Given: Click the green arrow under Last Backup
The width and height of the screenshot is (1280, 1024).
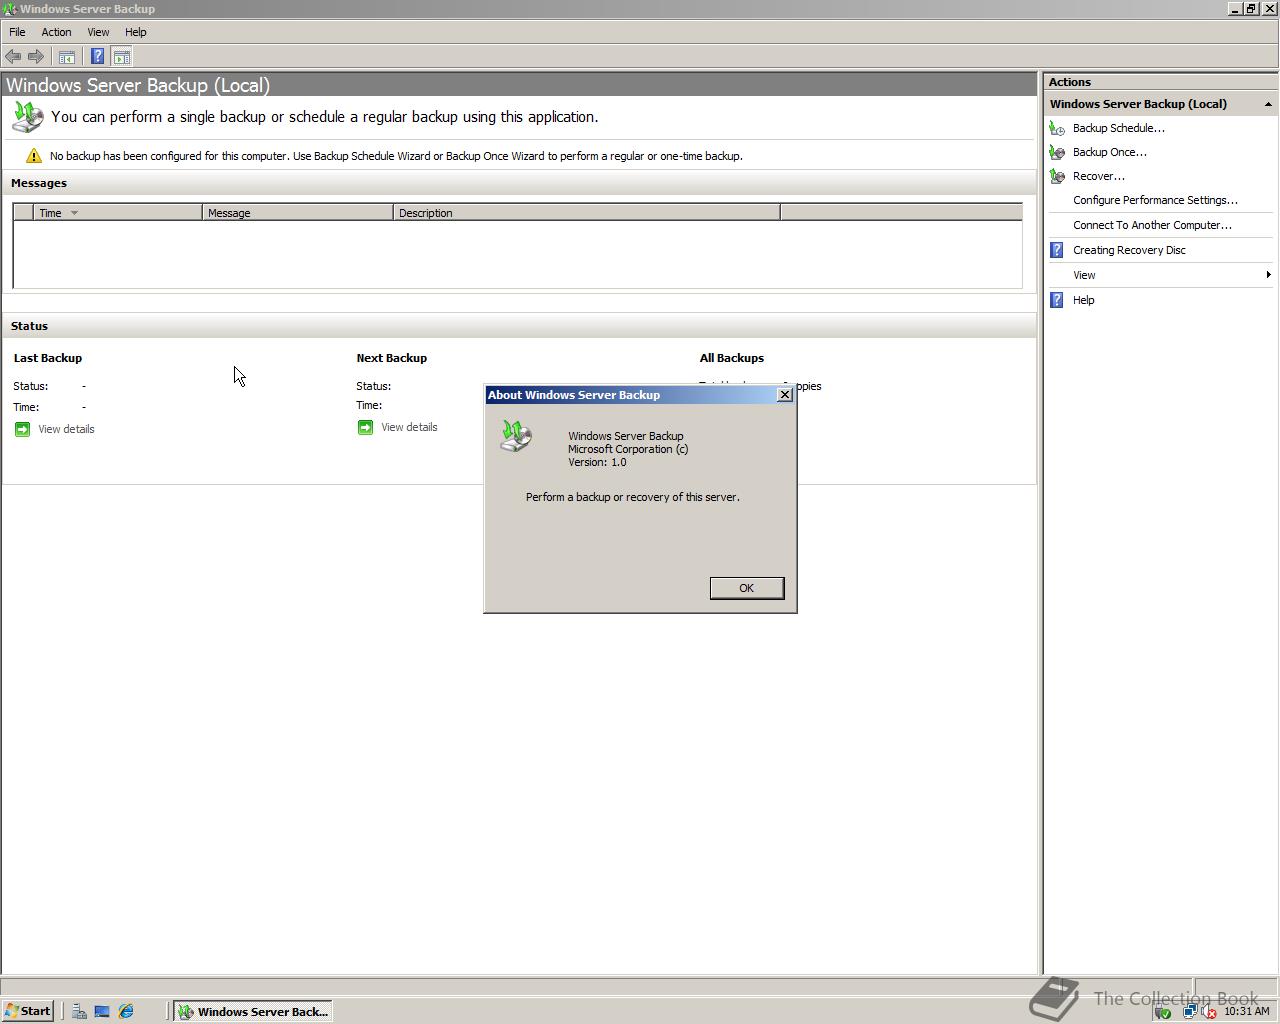Looking at the screenshot, I should point(22,429).
